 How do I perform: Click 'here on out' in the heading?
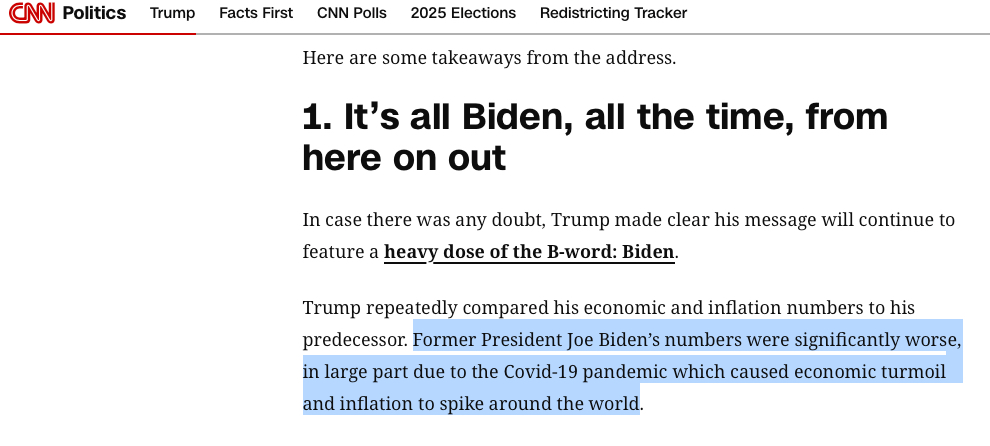[x=404, y=158]
